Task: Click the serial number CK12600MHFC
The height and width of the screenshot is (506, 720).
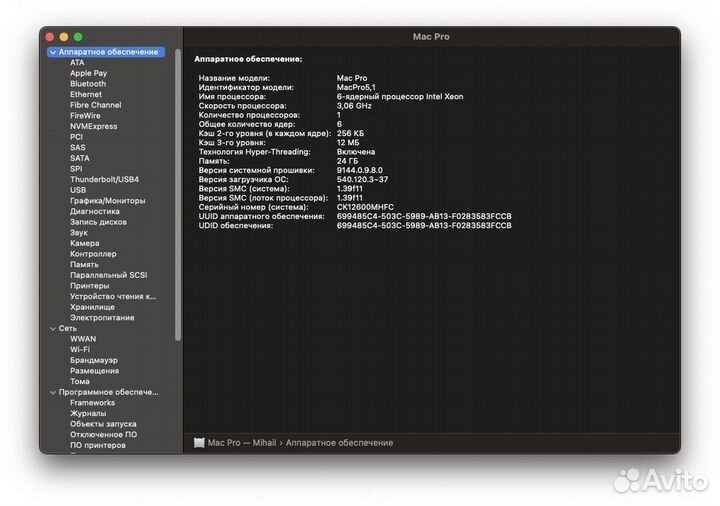Action: click(x=365, y=208)
